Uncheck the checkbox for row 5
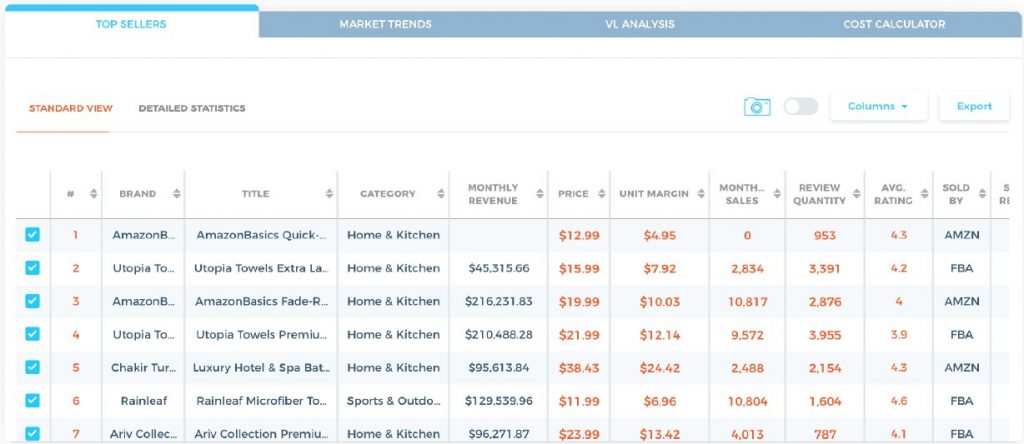This screenshot has height=444, width=1024. coord(32,368)
